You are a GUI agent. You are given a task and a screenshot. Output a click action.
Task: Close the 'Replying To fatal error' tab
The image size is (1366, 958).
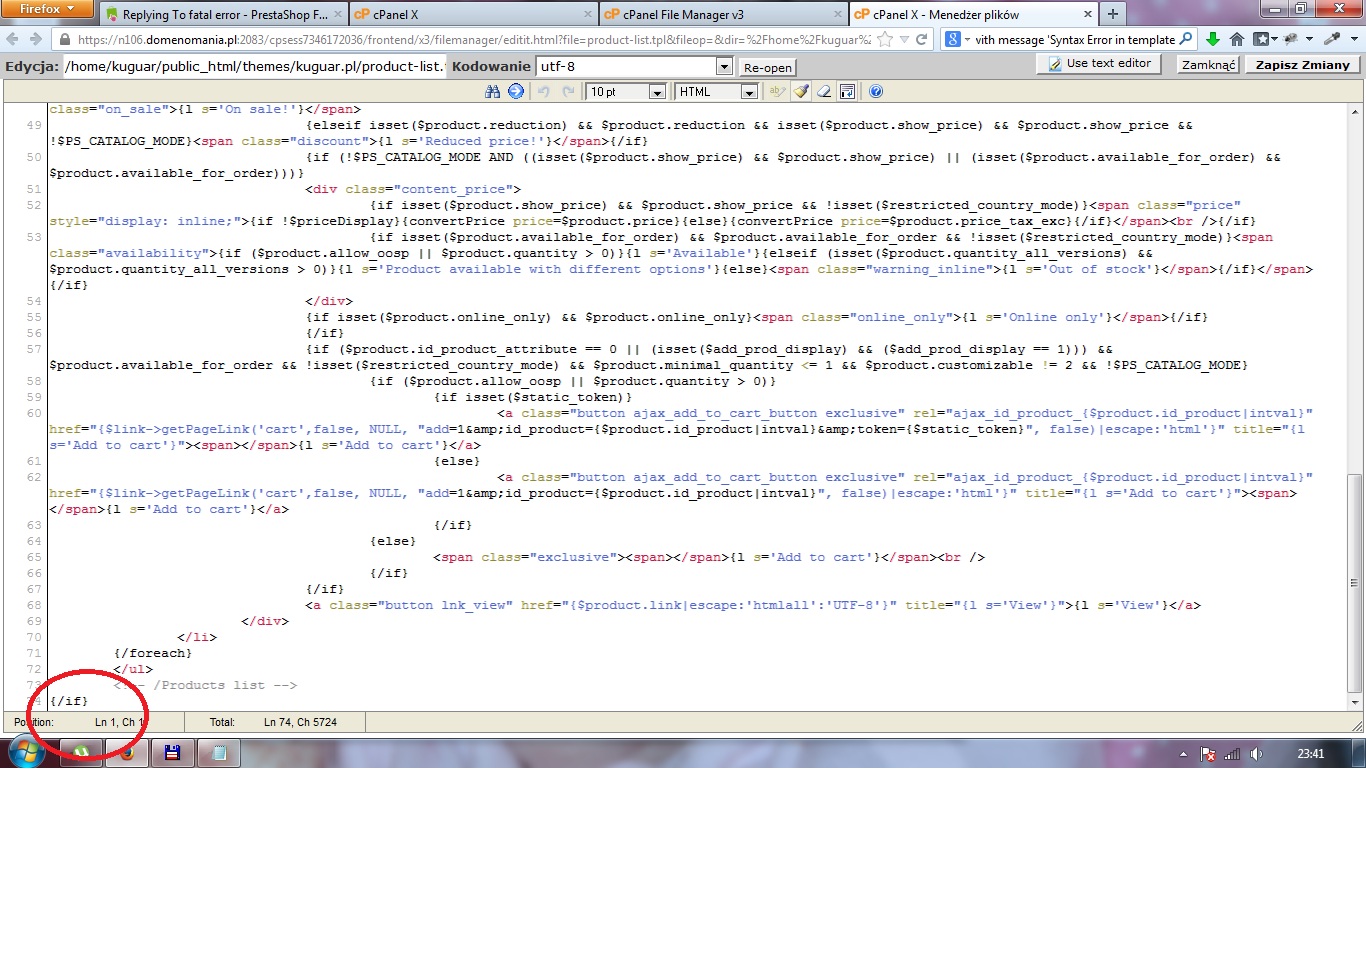(337, 14)
